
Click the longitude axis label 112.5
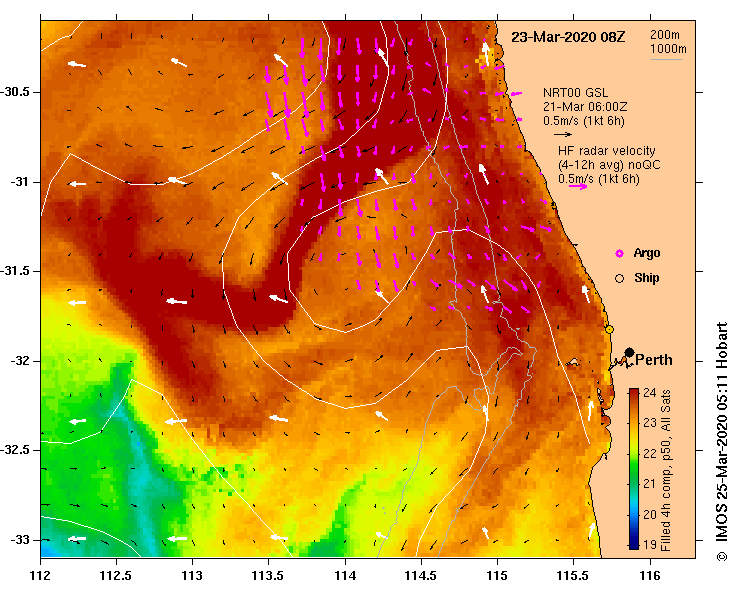click(x=116, y=576)
